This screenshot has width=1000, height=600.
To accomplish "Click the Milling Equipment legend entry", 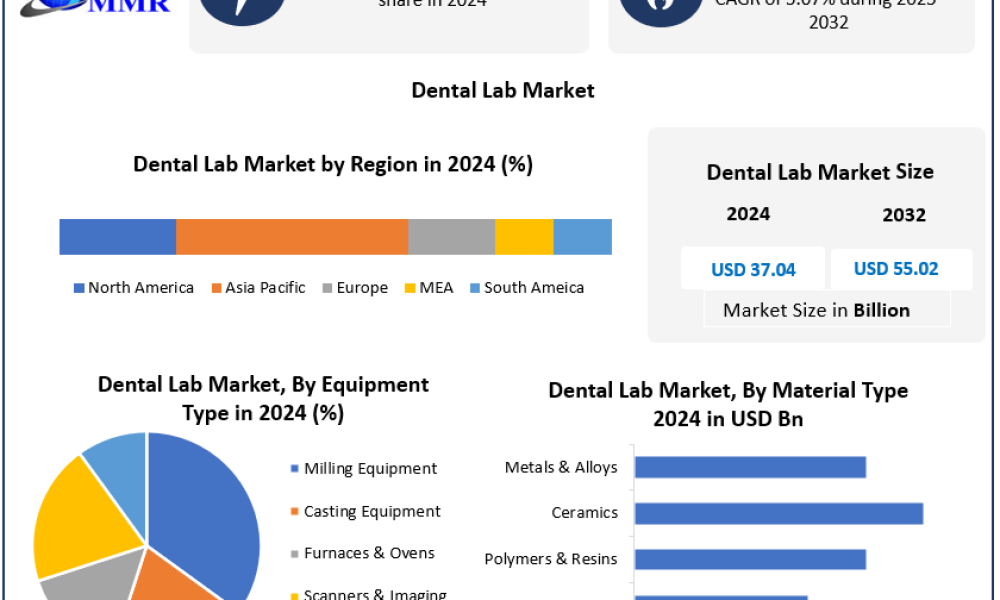I will click(x=364, y=469).
